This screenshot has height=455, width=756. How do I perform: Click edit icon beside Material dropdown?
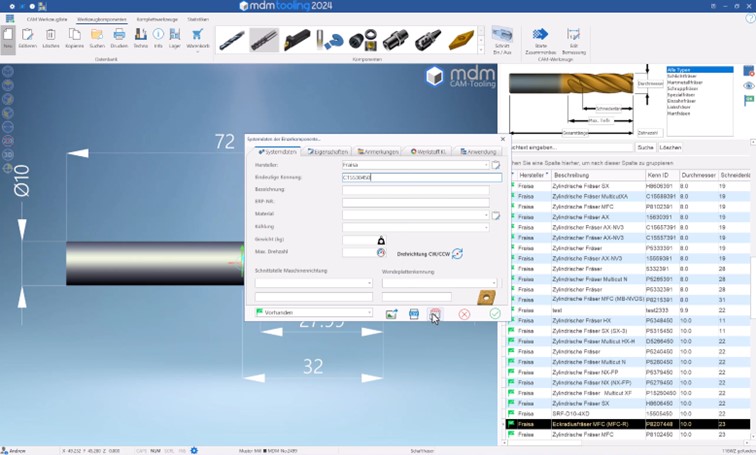[x=496, y=215]
